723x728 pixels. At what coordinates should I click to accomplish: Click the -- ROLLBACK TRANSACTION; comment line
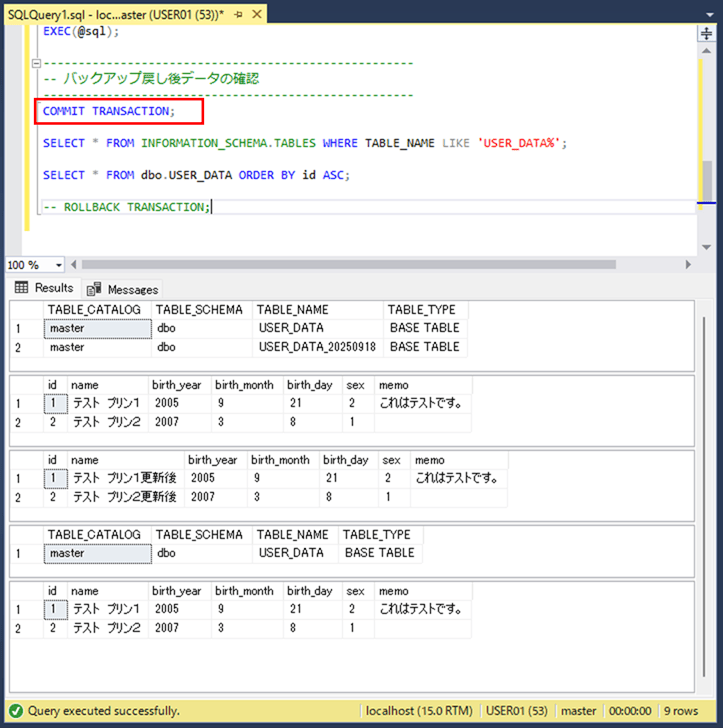(127, 207)
